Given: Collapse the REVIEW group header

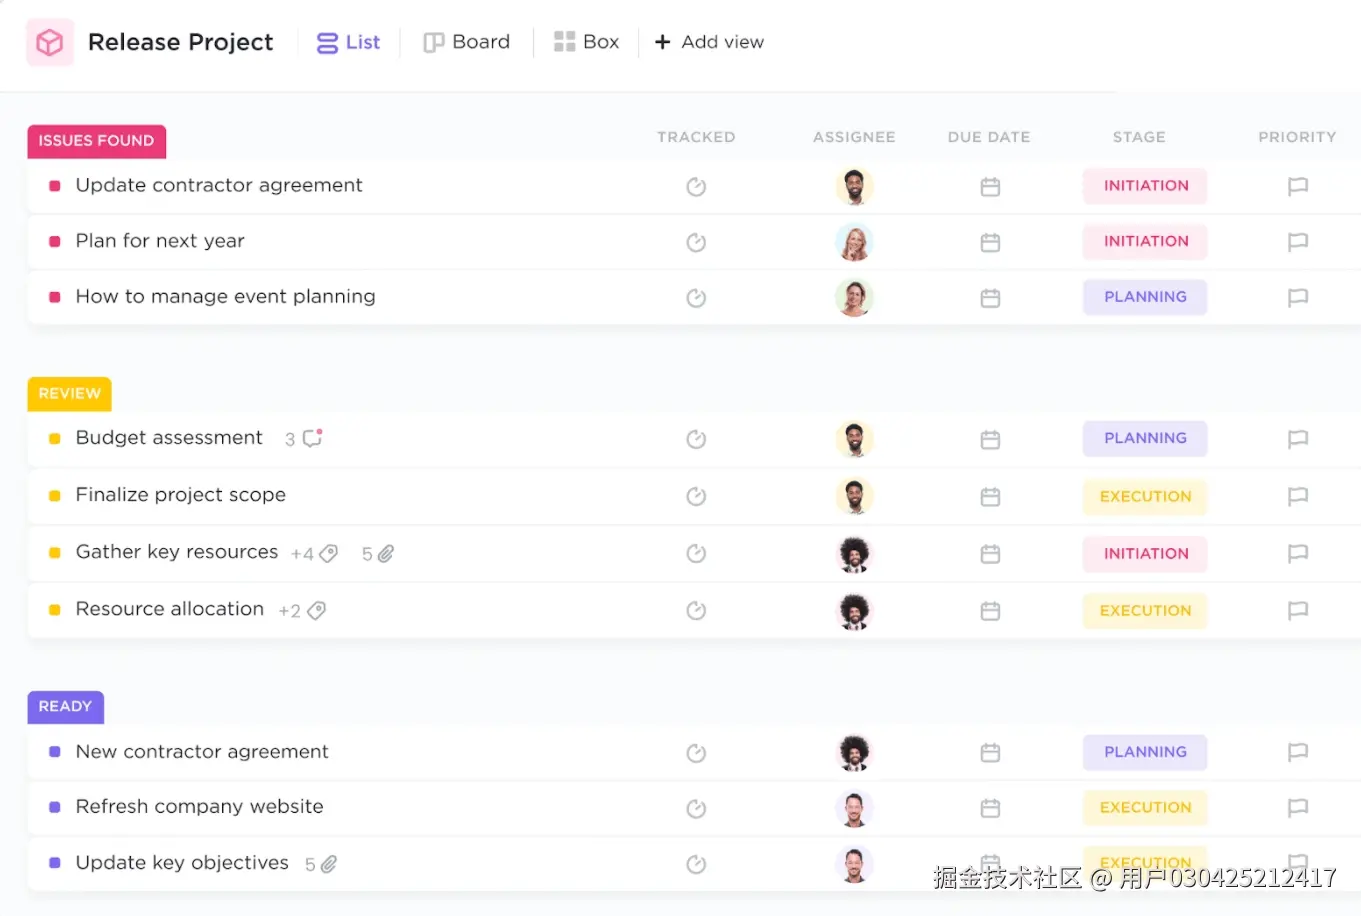Looking at the screenshot, I should pos(69,393).
